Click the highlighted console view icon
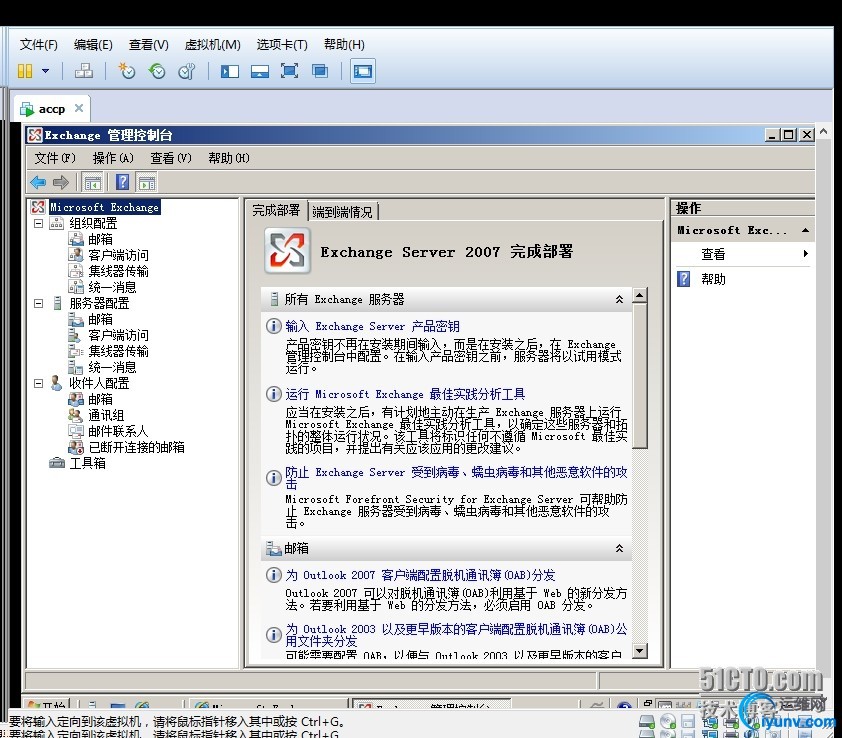Viewport: 842px width, 738px height. pyautogui.click(x=362, y=71)
